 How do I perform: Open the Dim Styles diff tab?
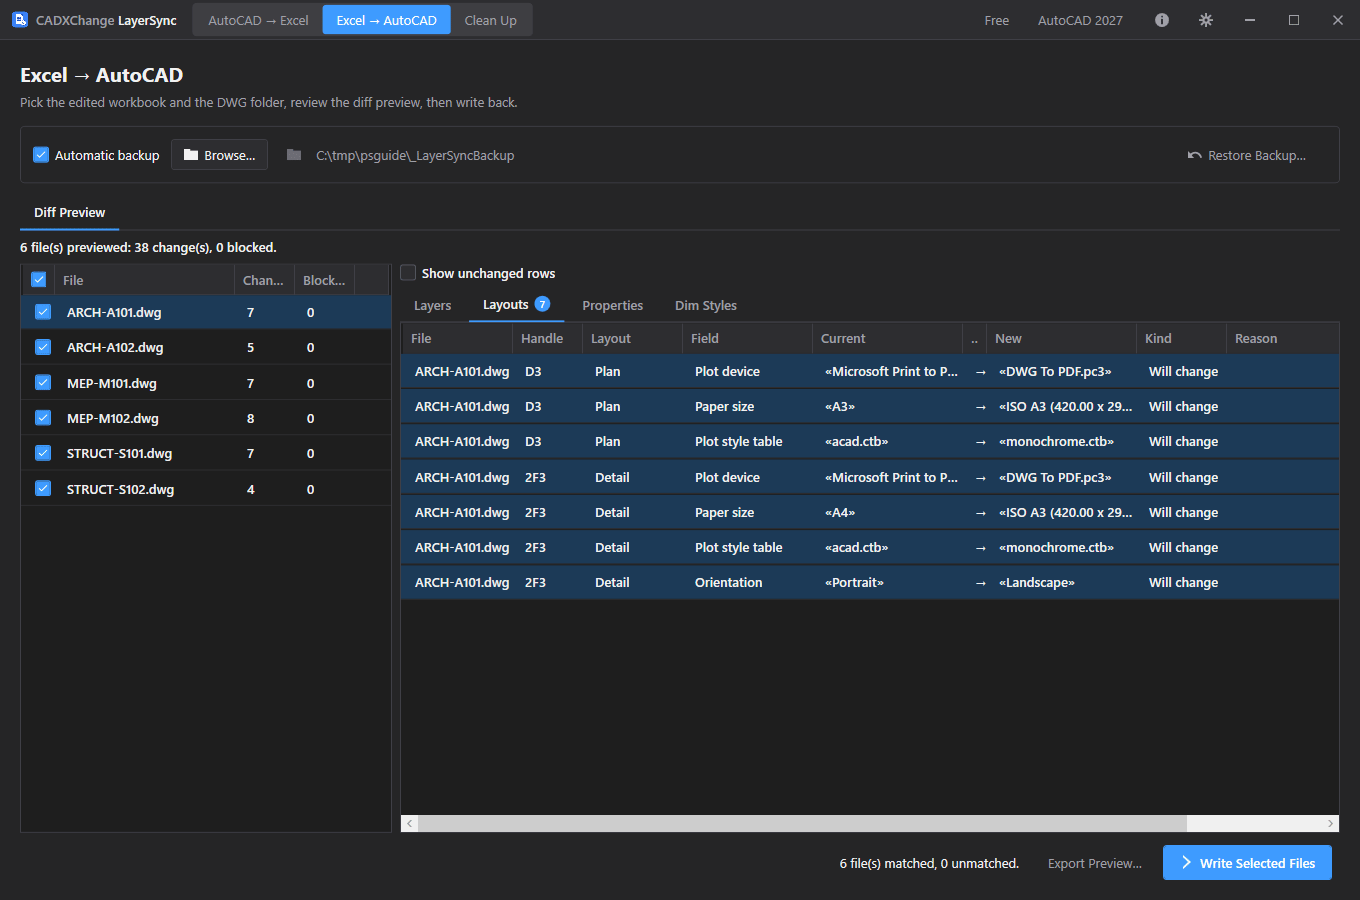(x=706, y=305)
